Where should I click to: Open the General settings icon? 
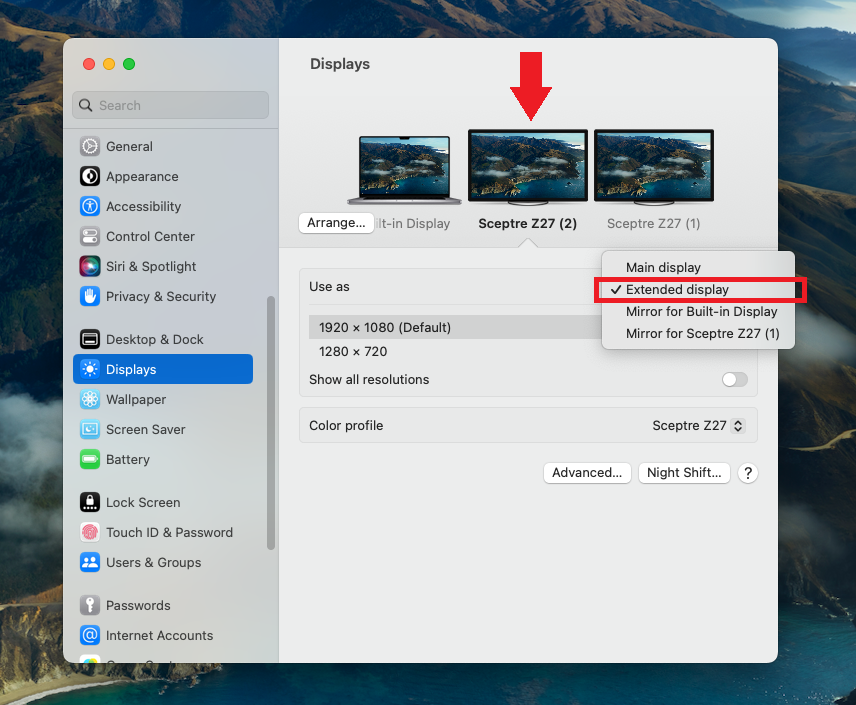click(x=90, y=146)
